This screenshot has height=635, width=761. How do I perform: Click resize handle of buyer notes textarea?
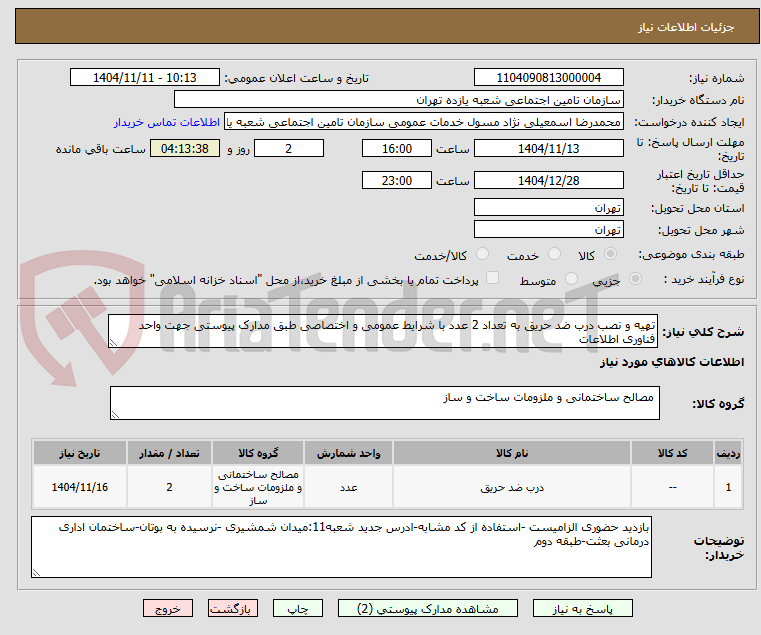(36, 572)
